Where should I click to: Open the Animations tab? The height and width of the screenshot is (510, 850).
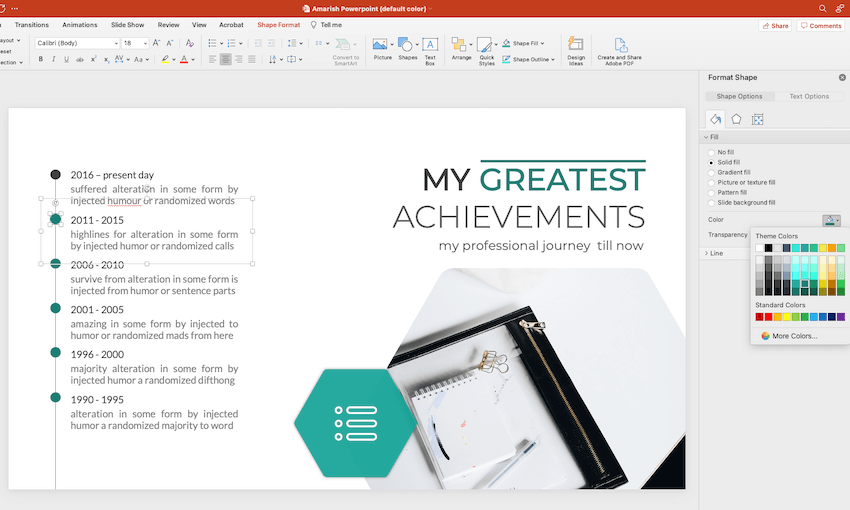pyautogui.click(x=80, y=25)
